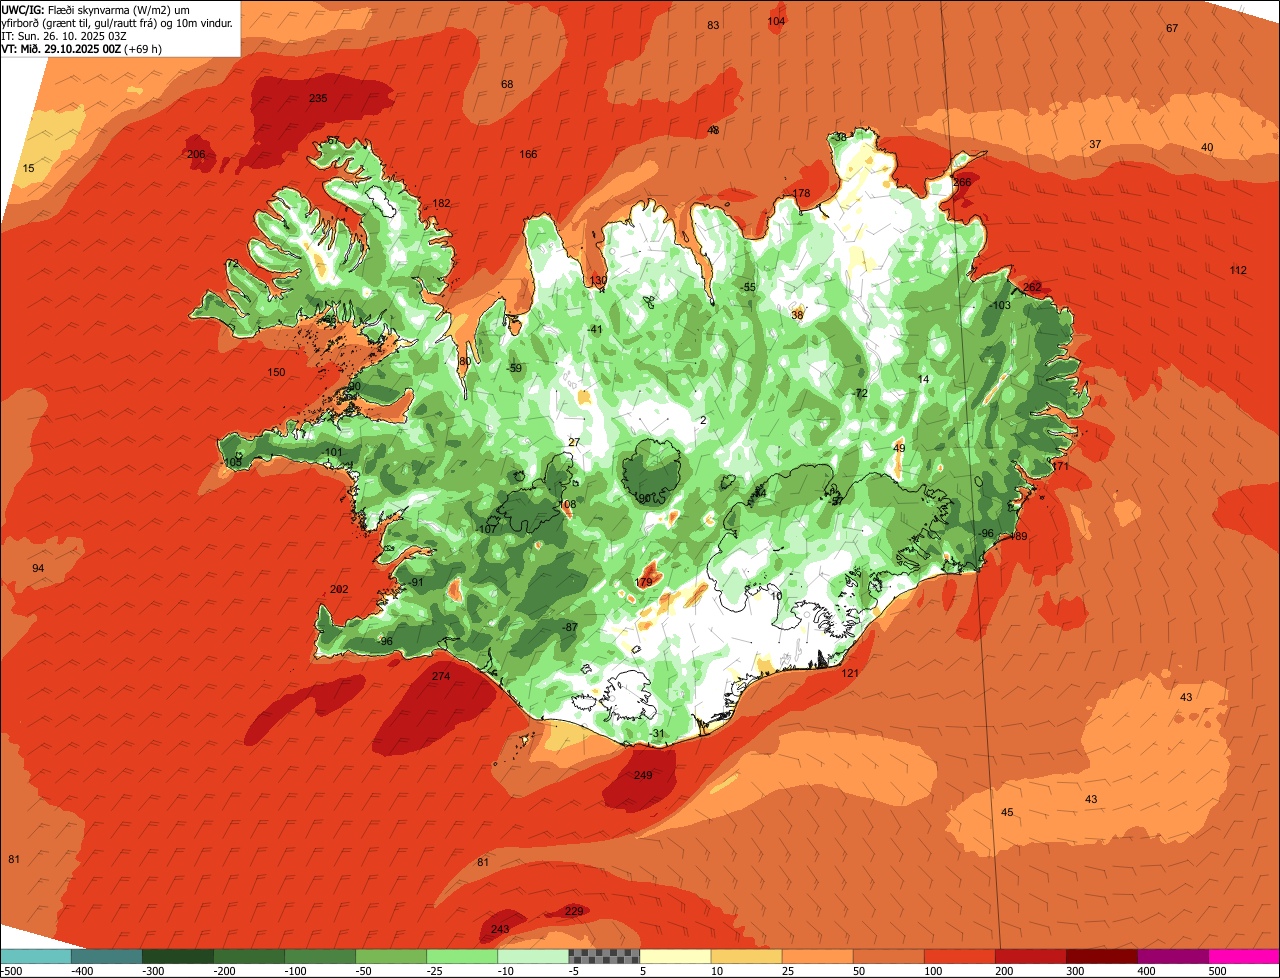Click the 68 value north of Iceland
Viewport: 1280px width, 978px height.
coord(507,84)
